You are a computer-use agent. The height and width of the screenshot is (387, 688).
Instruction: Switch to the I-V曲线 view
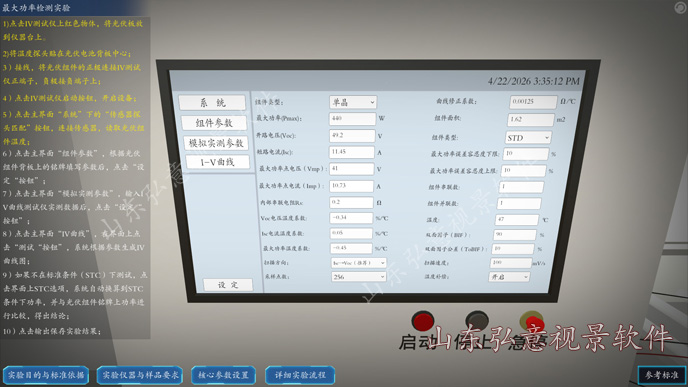(x=218, y=162)
